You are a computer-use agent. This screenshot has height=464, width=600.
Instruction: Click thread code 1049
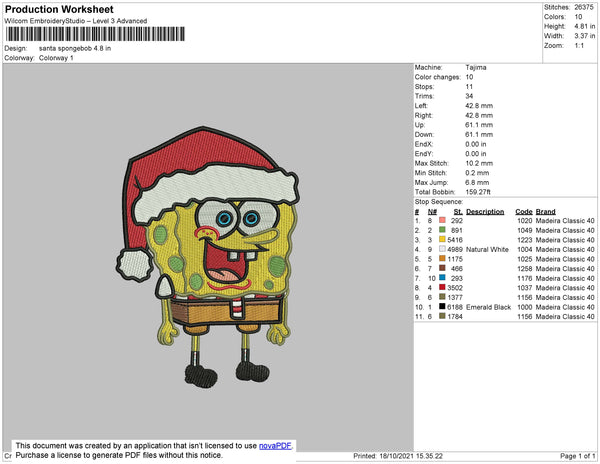tap(525, 230)
